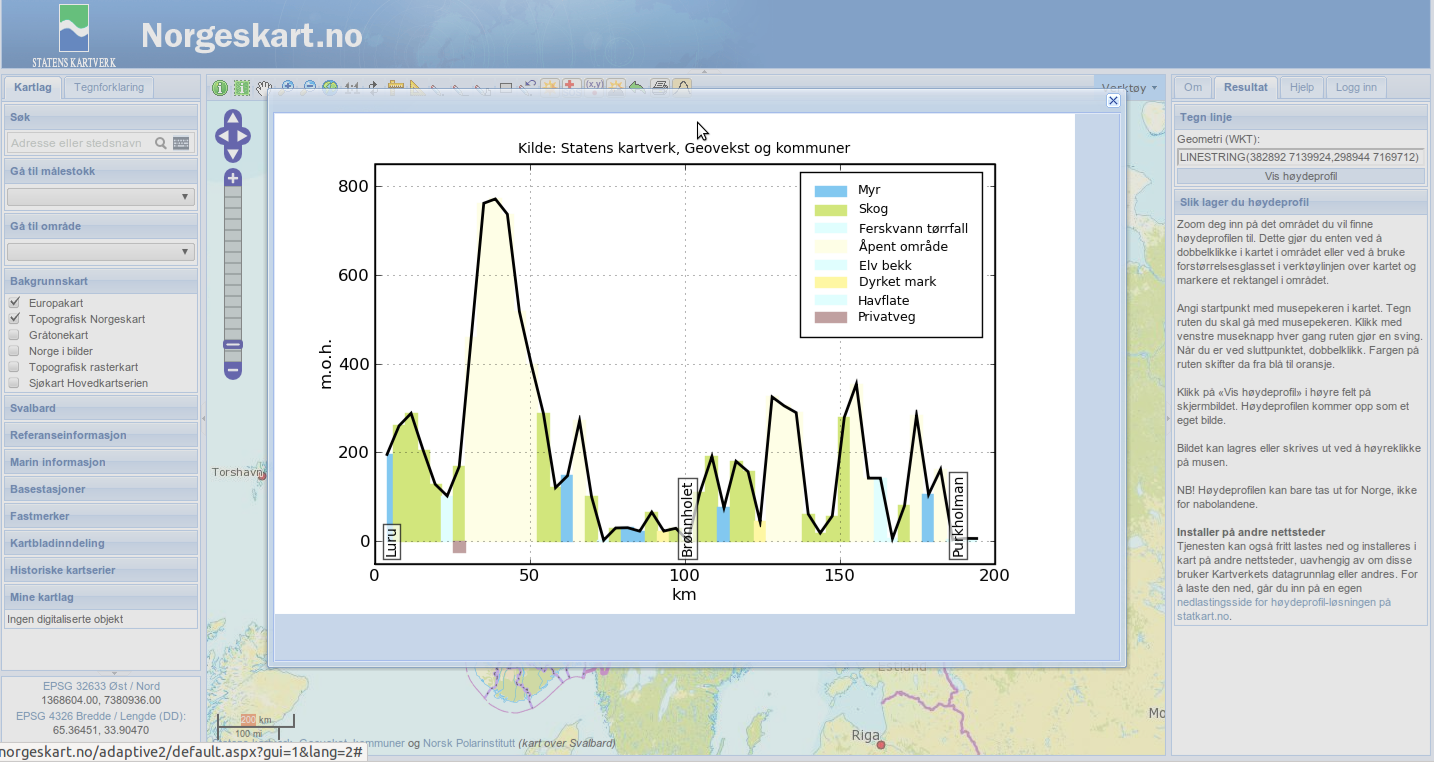Enable the Topografisk rasterkart layer
Screen dimensions: 1434x762
(14, 366)
